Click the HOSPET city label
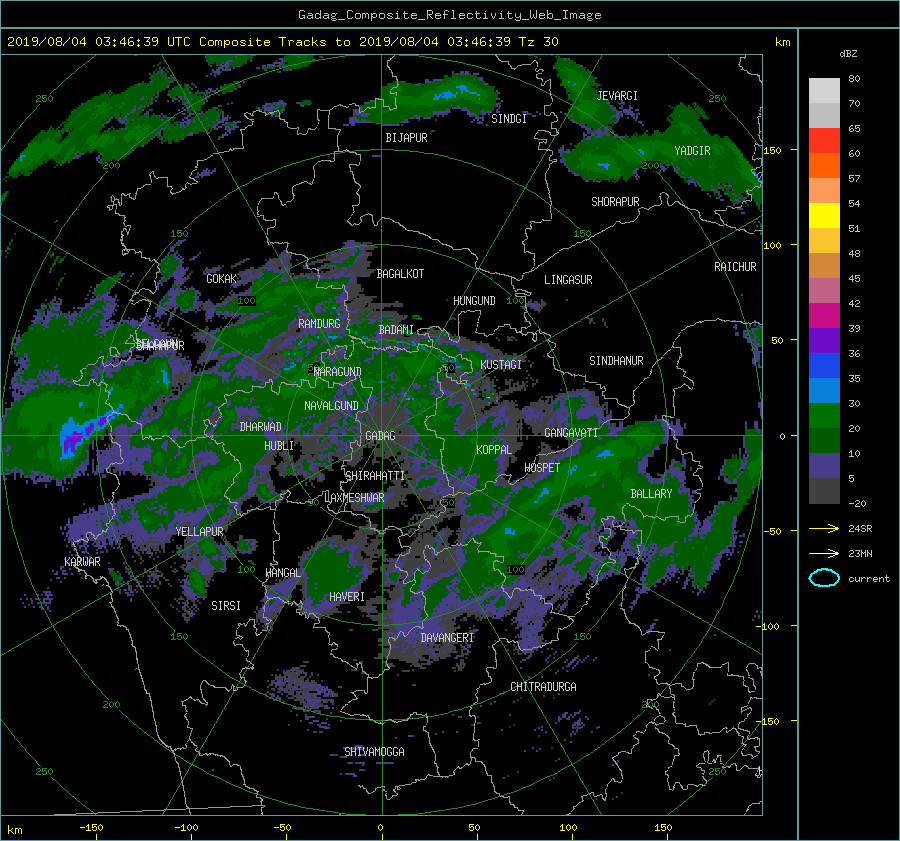Image resolution: width=900 pixels, height=841 pixels. point(542,468)
